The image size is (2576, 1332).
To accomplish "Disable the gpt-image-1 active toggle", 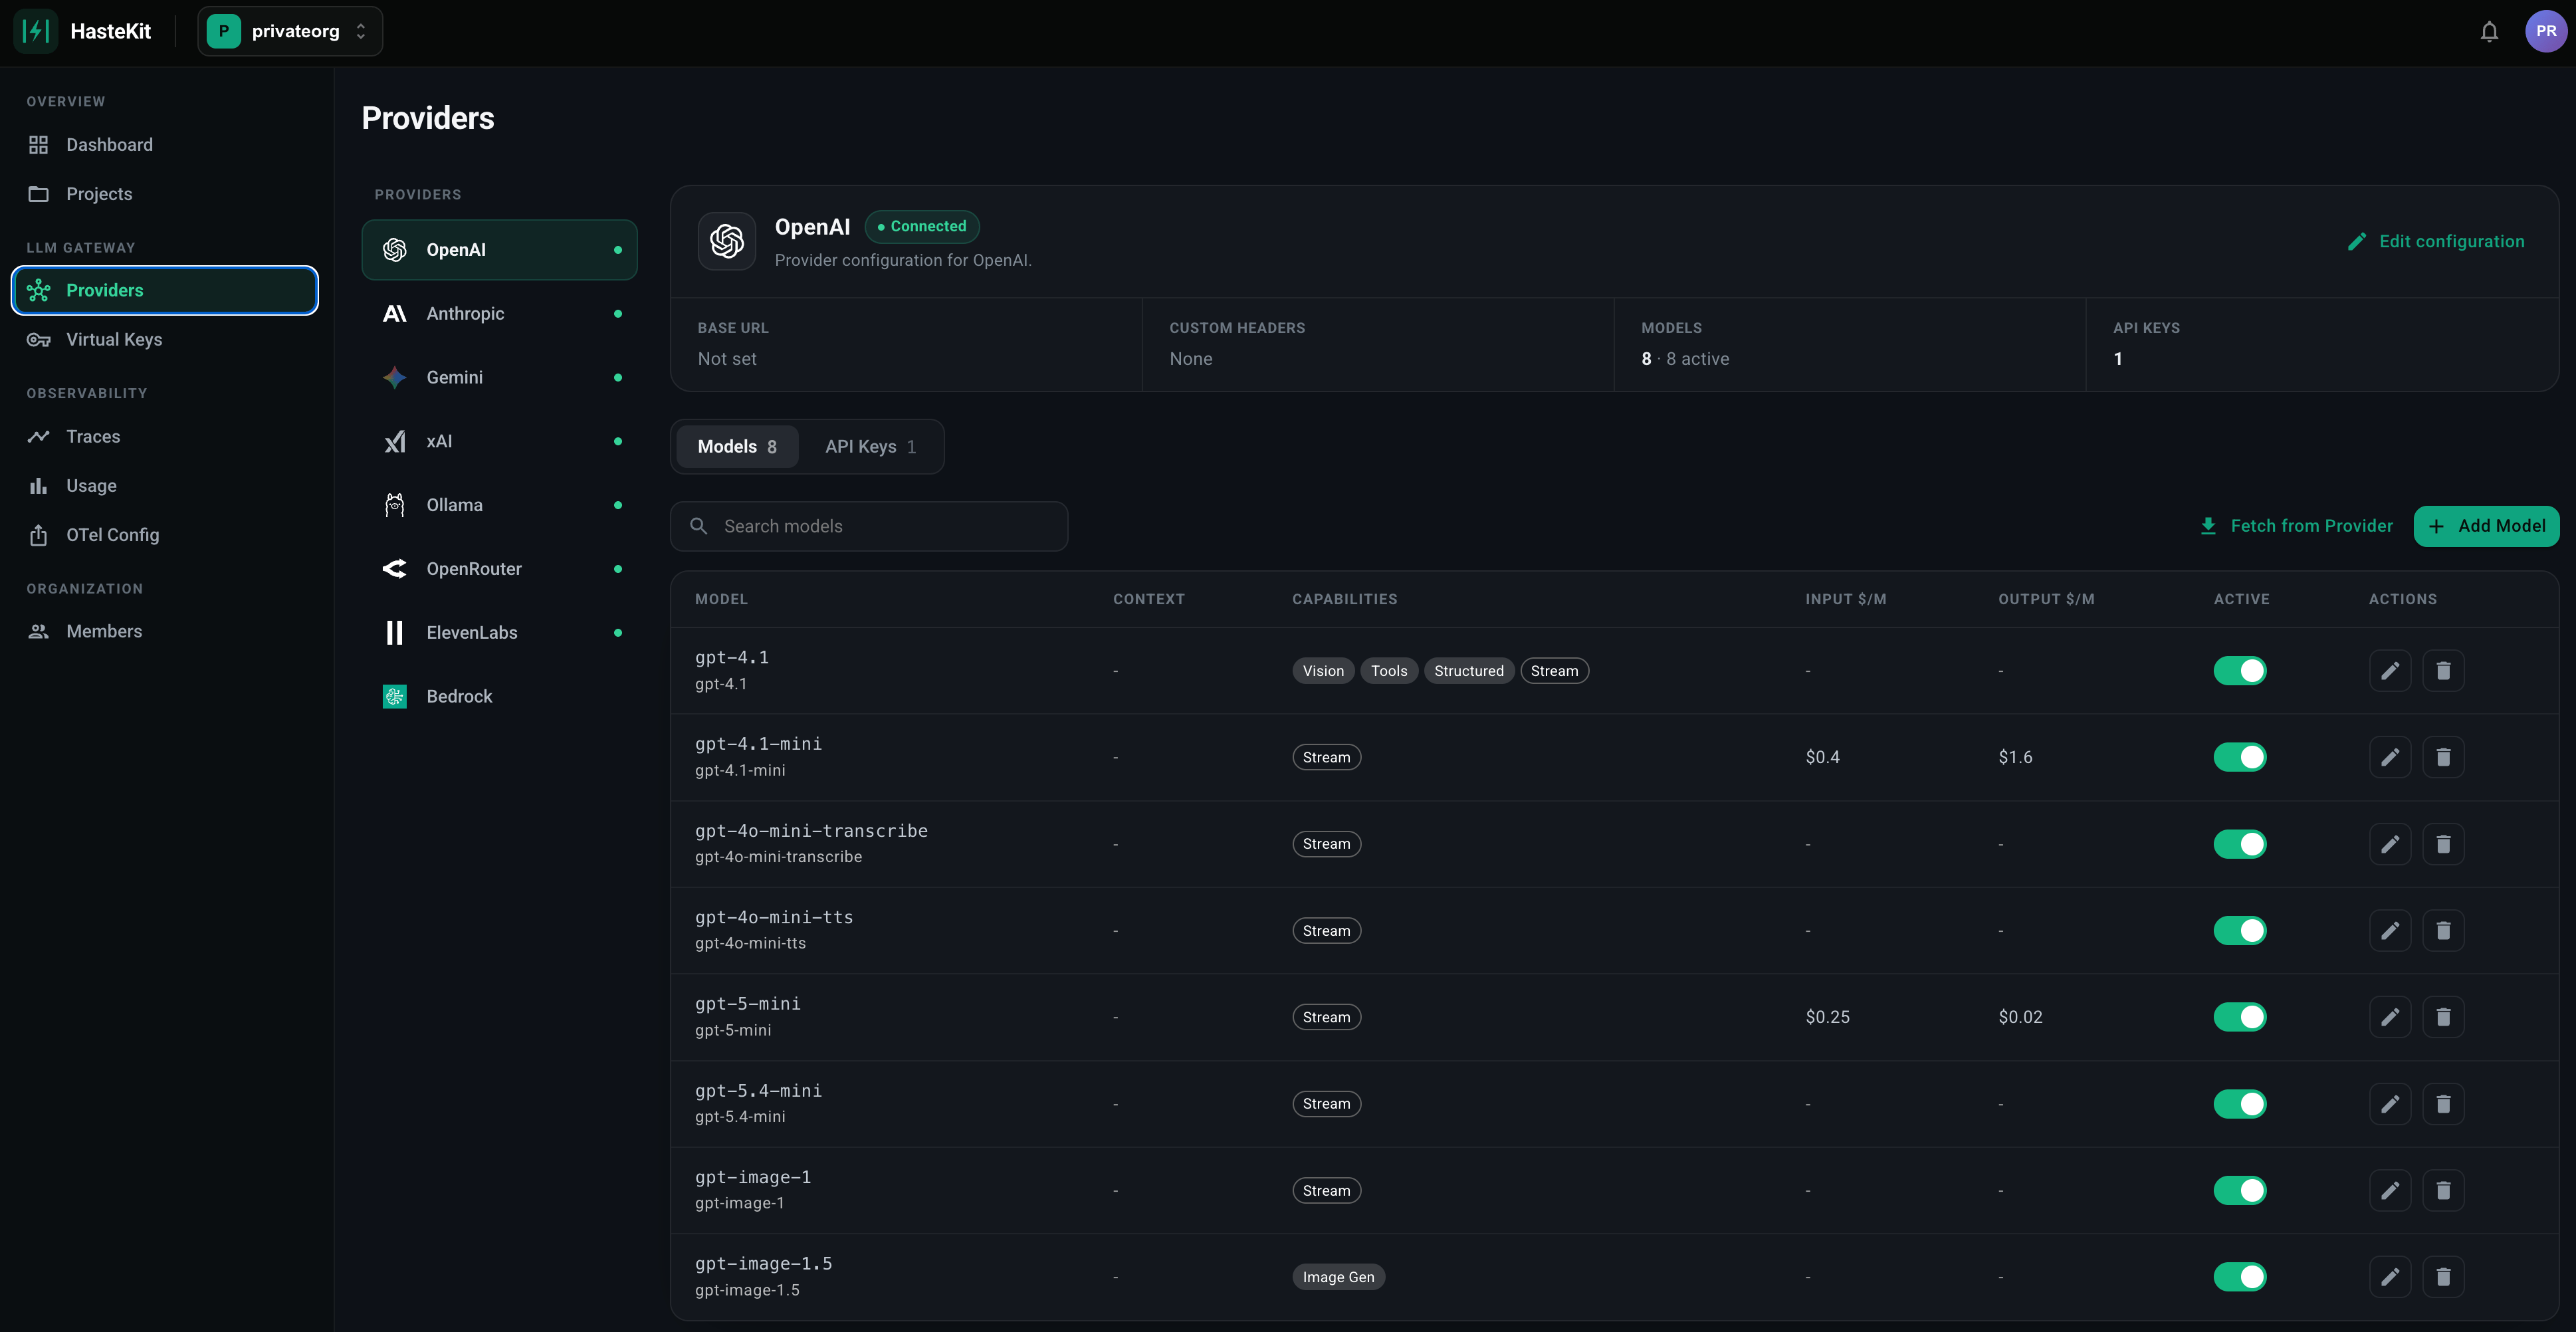I will pos(2240,1190).
